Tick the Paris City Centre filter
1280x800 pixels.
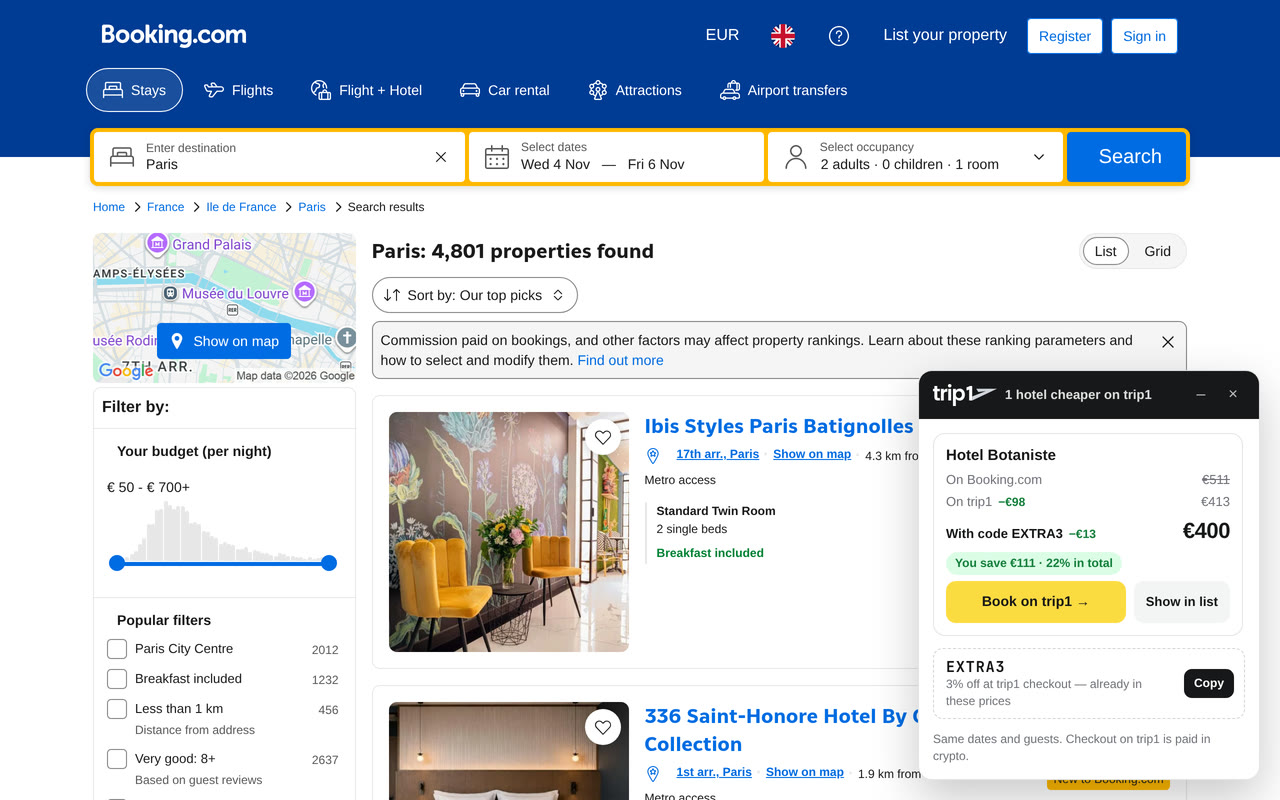coord(117,649)
